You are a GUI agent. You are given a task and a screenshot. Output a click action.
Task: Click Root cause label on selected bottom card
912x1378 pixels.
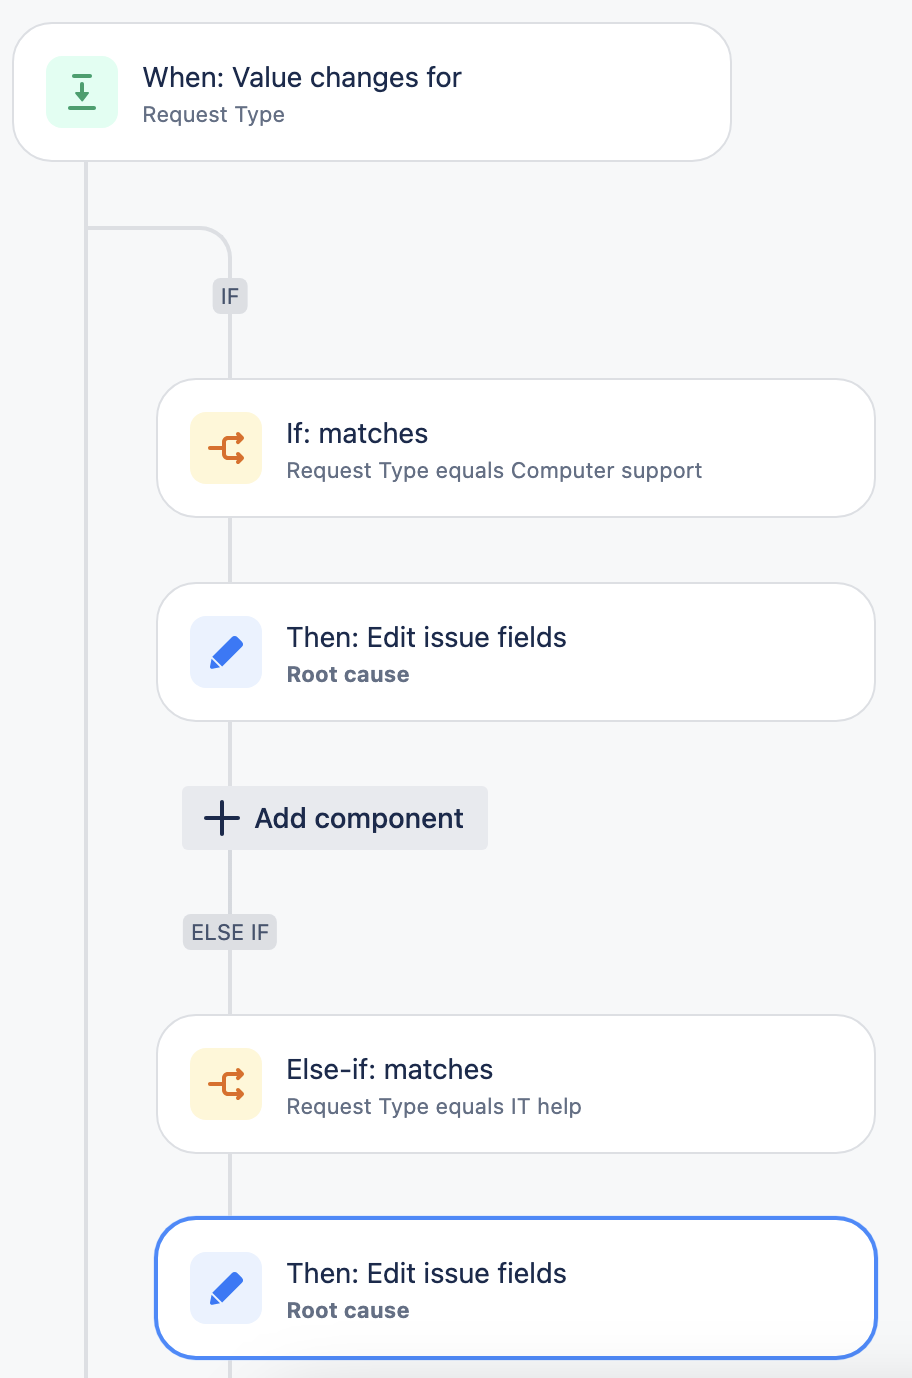click(347, 1310)
